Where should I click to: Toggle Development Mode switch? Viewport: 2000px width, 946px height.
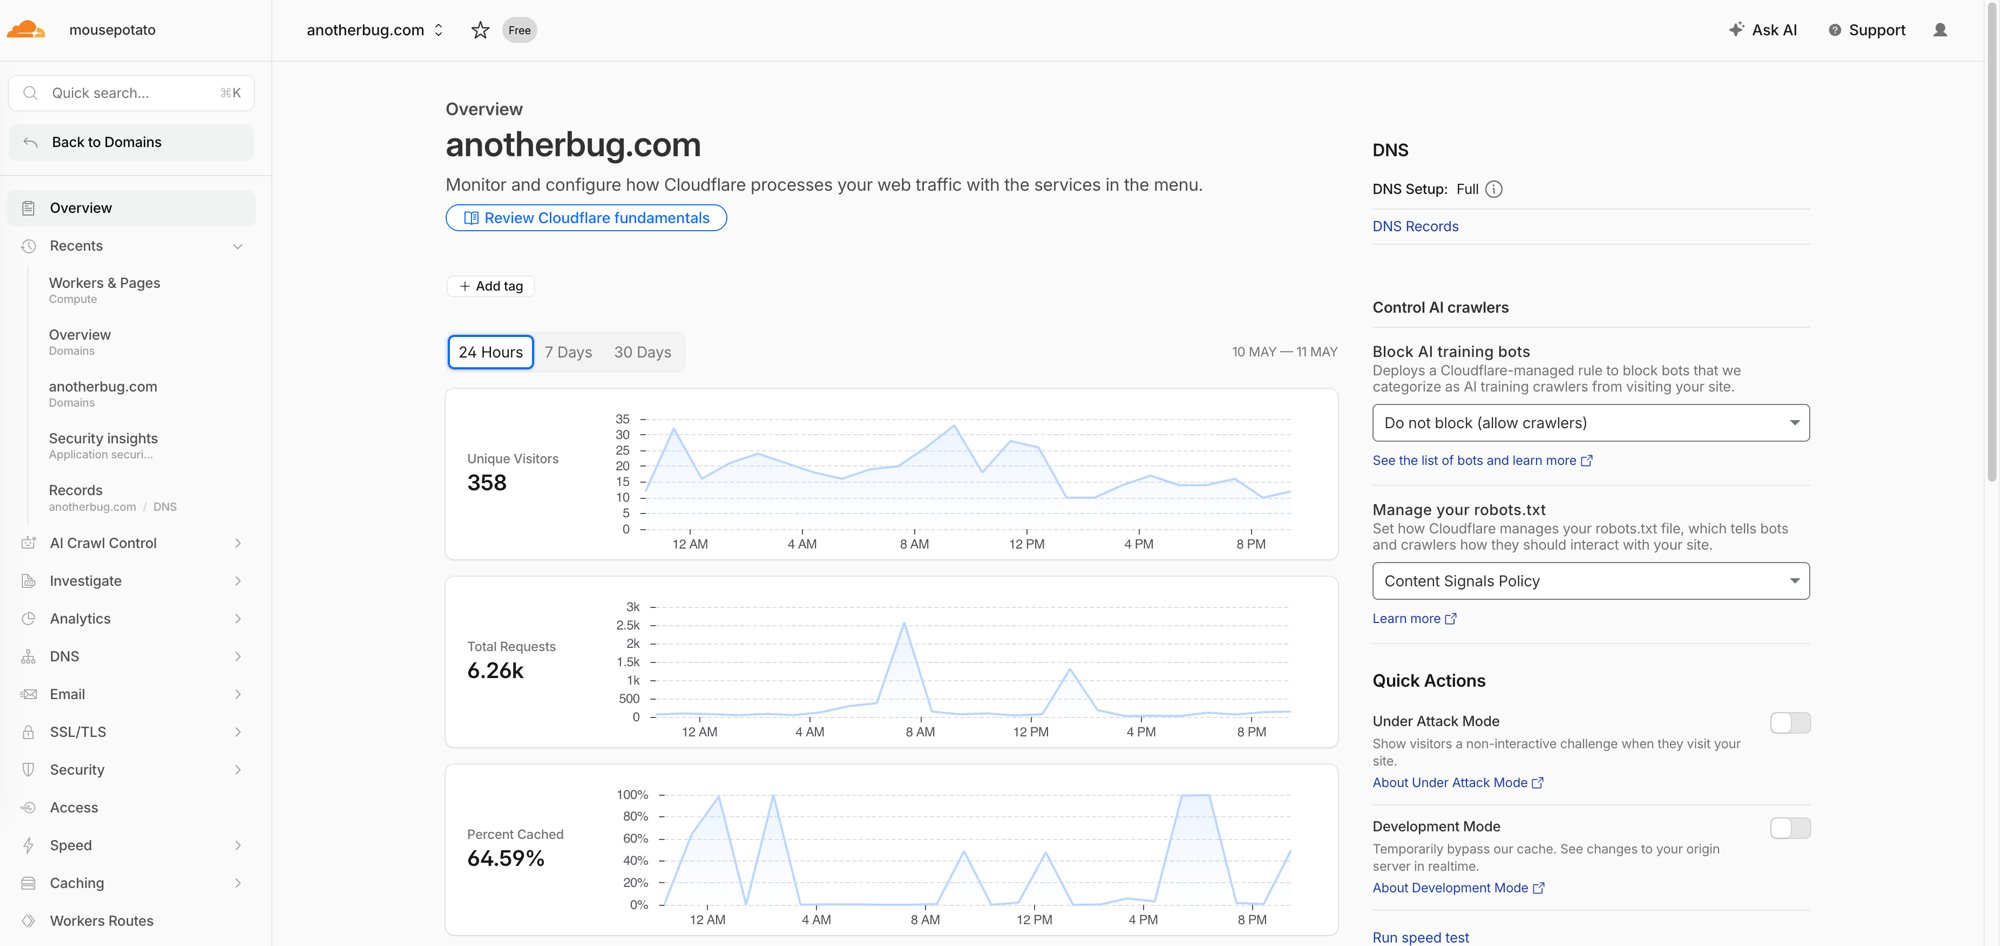1790,828
